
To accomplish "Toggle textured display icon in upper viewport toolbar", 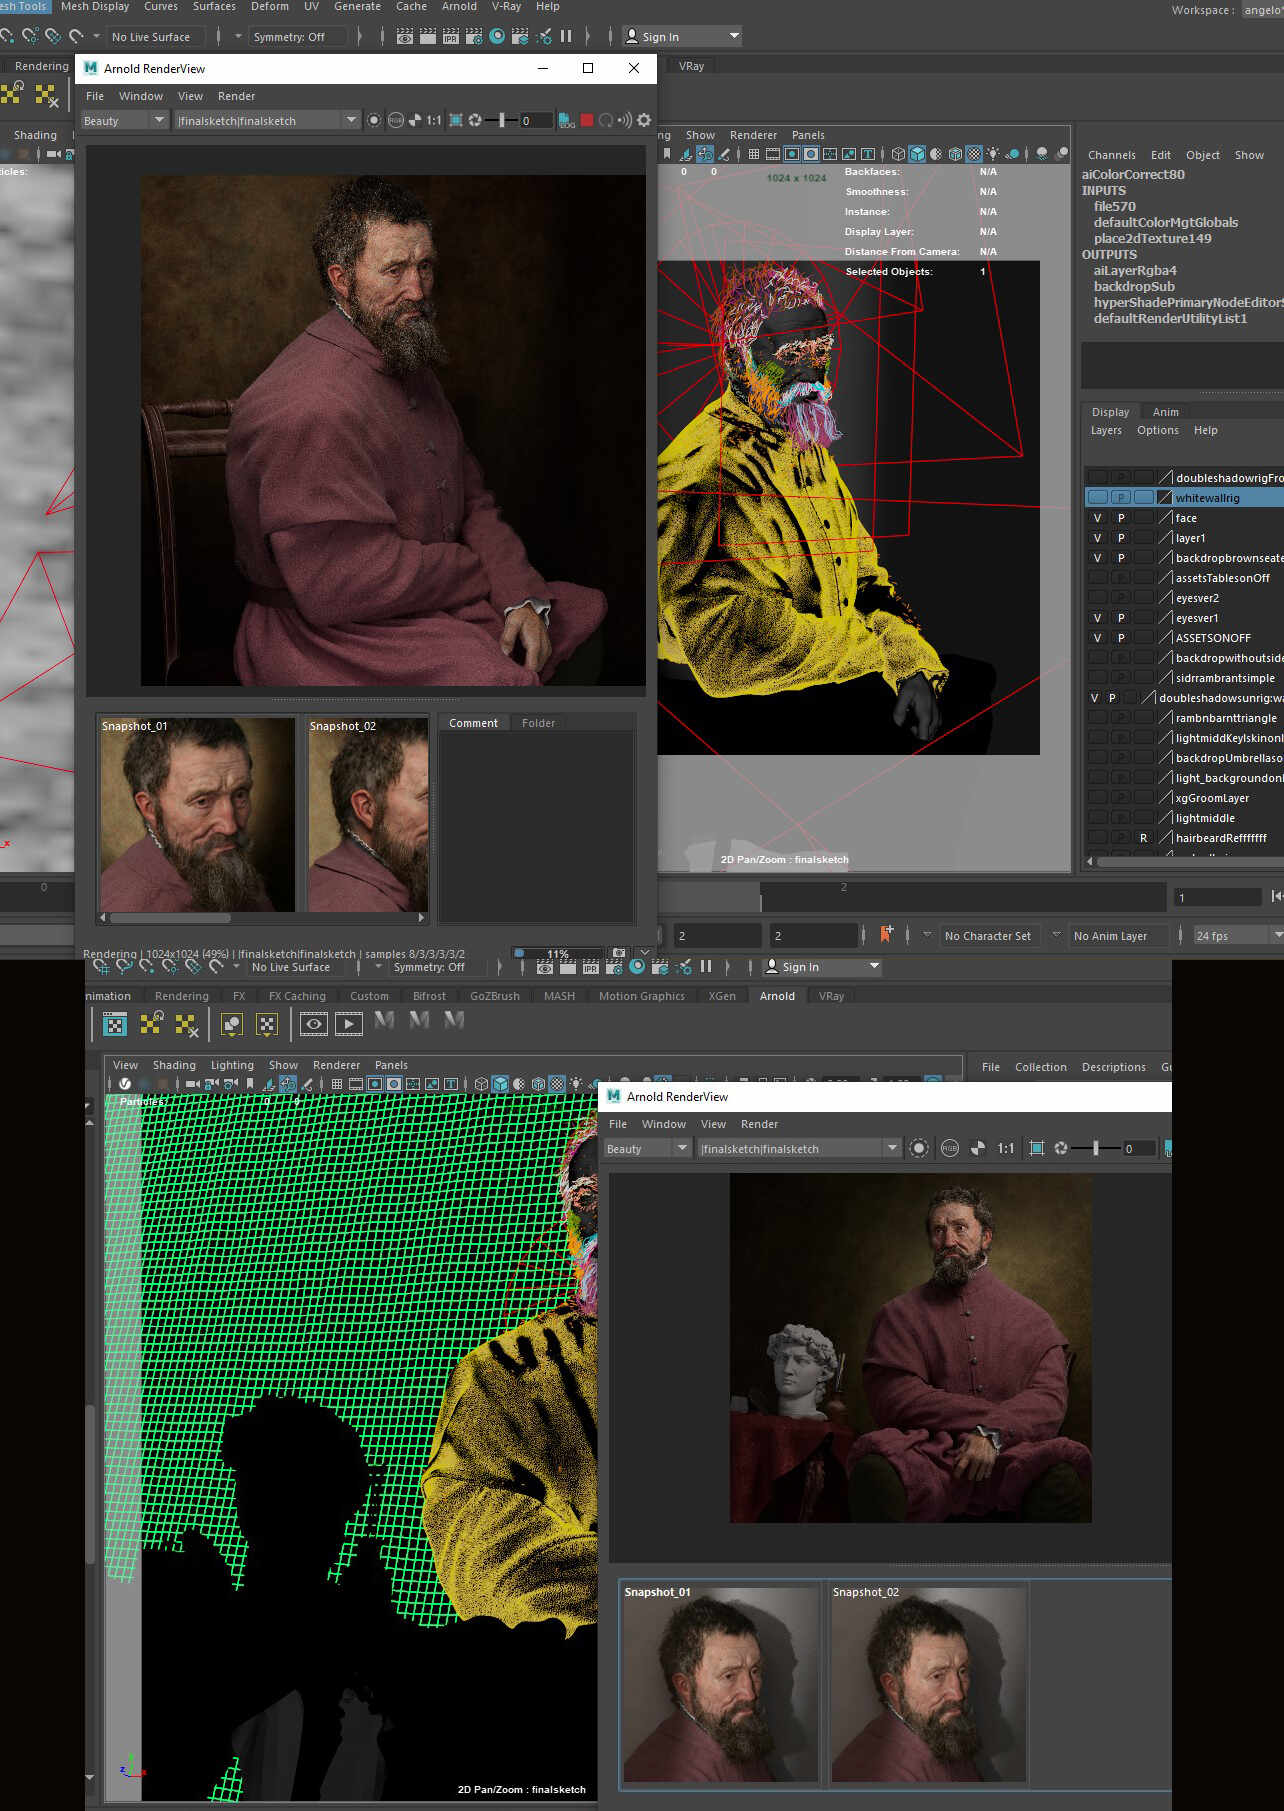I will (974, 154).
